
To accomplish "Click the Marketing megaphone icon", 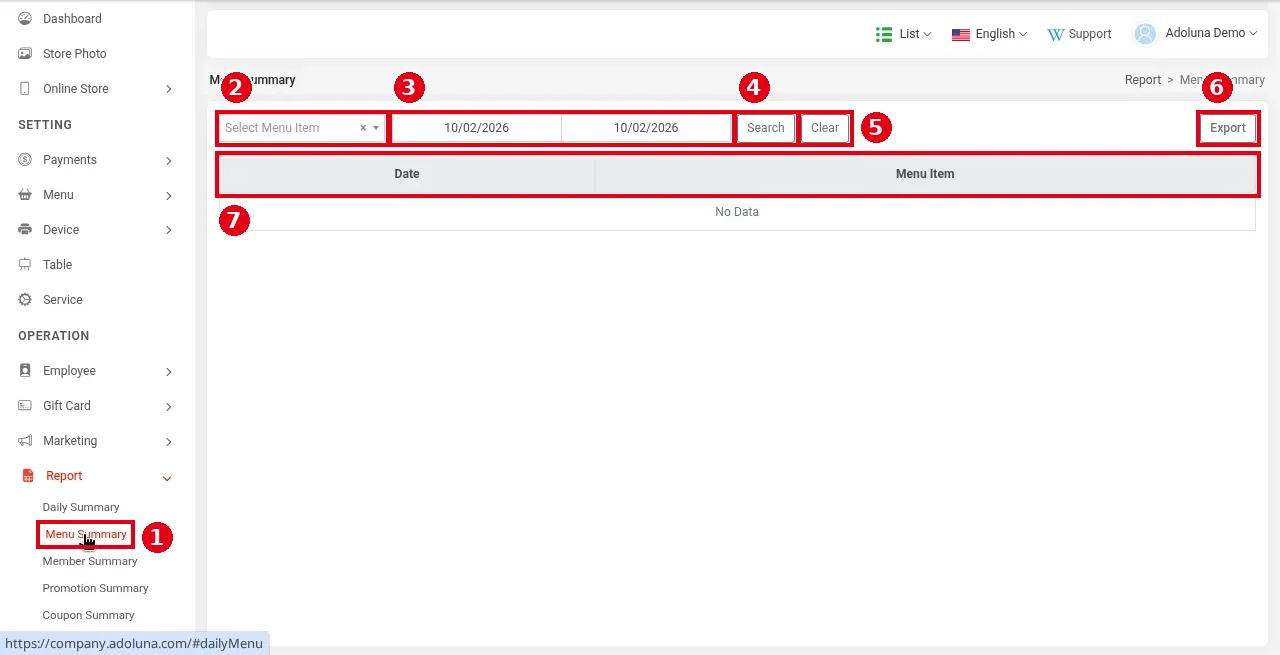I will (25, 441).
